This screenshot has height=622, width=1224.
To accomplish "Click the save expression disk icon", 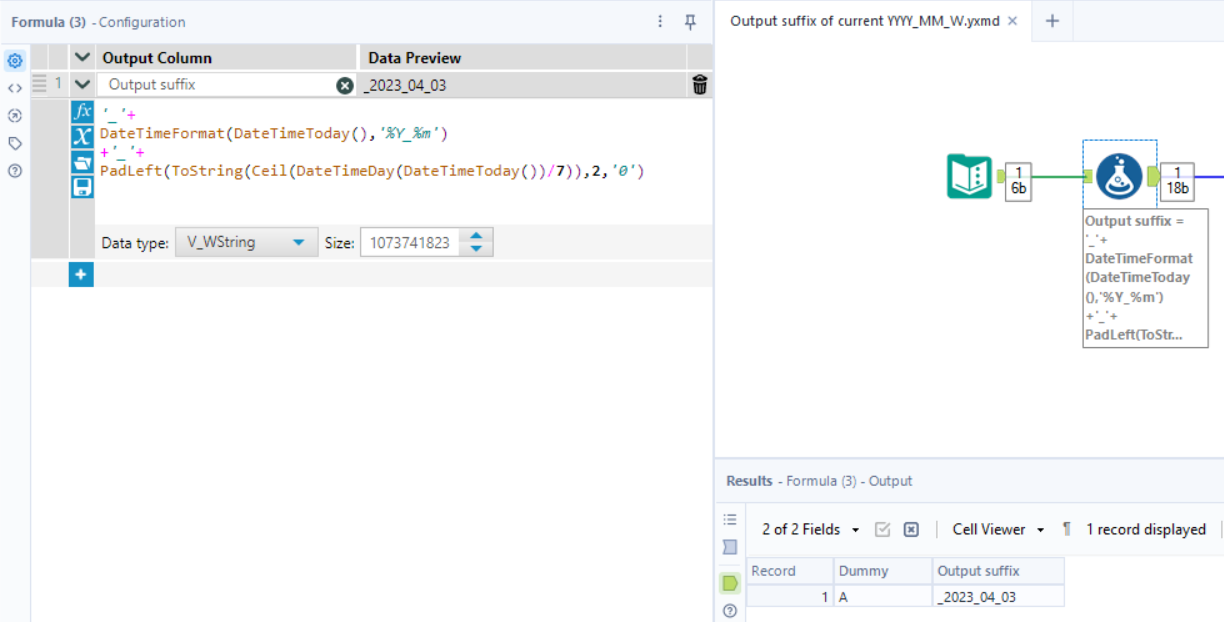I will [83, 186].
